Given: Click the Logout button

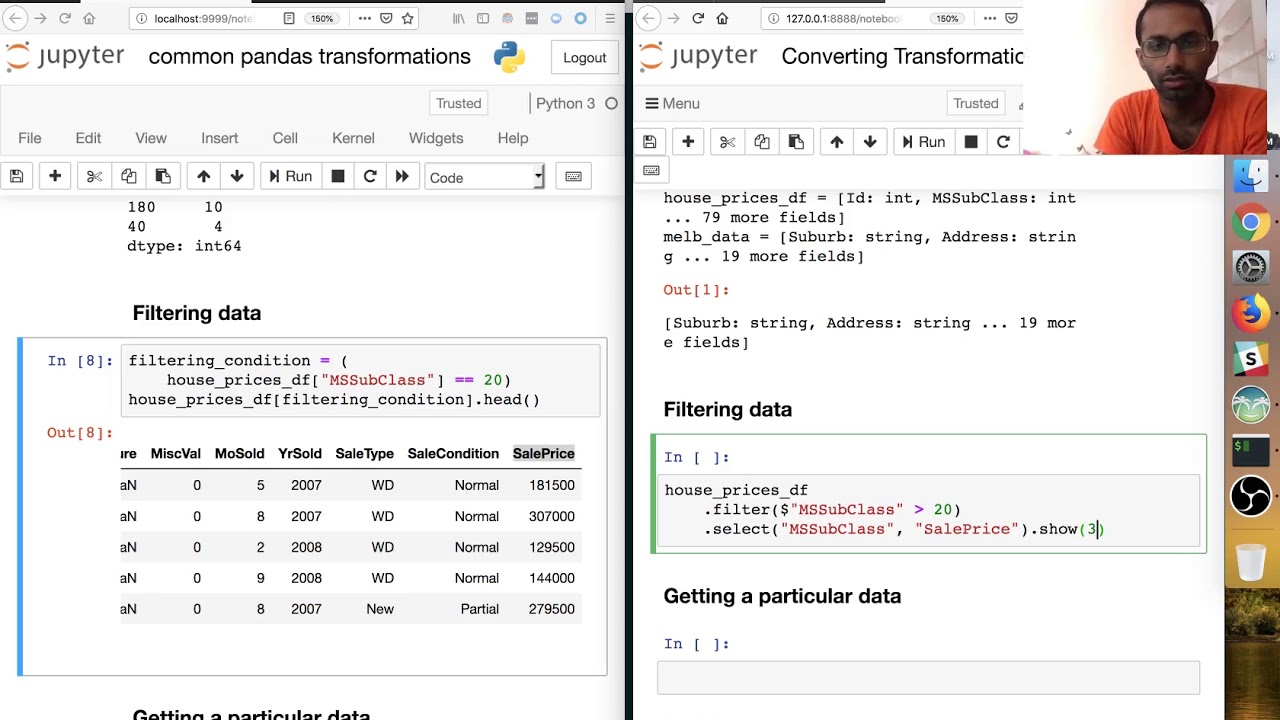Looking at the screenshot, I should coord(585,57).
